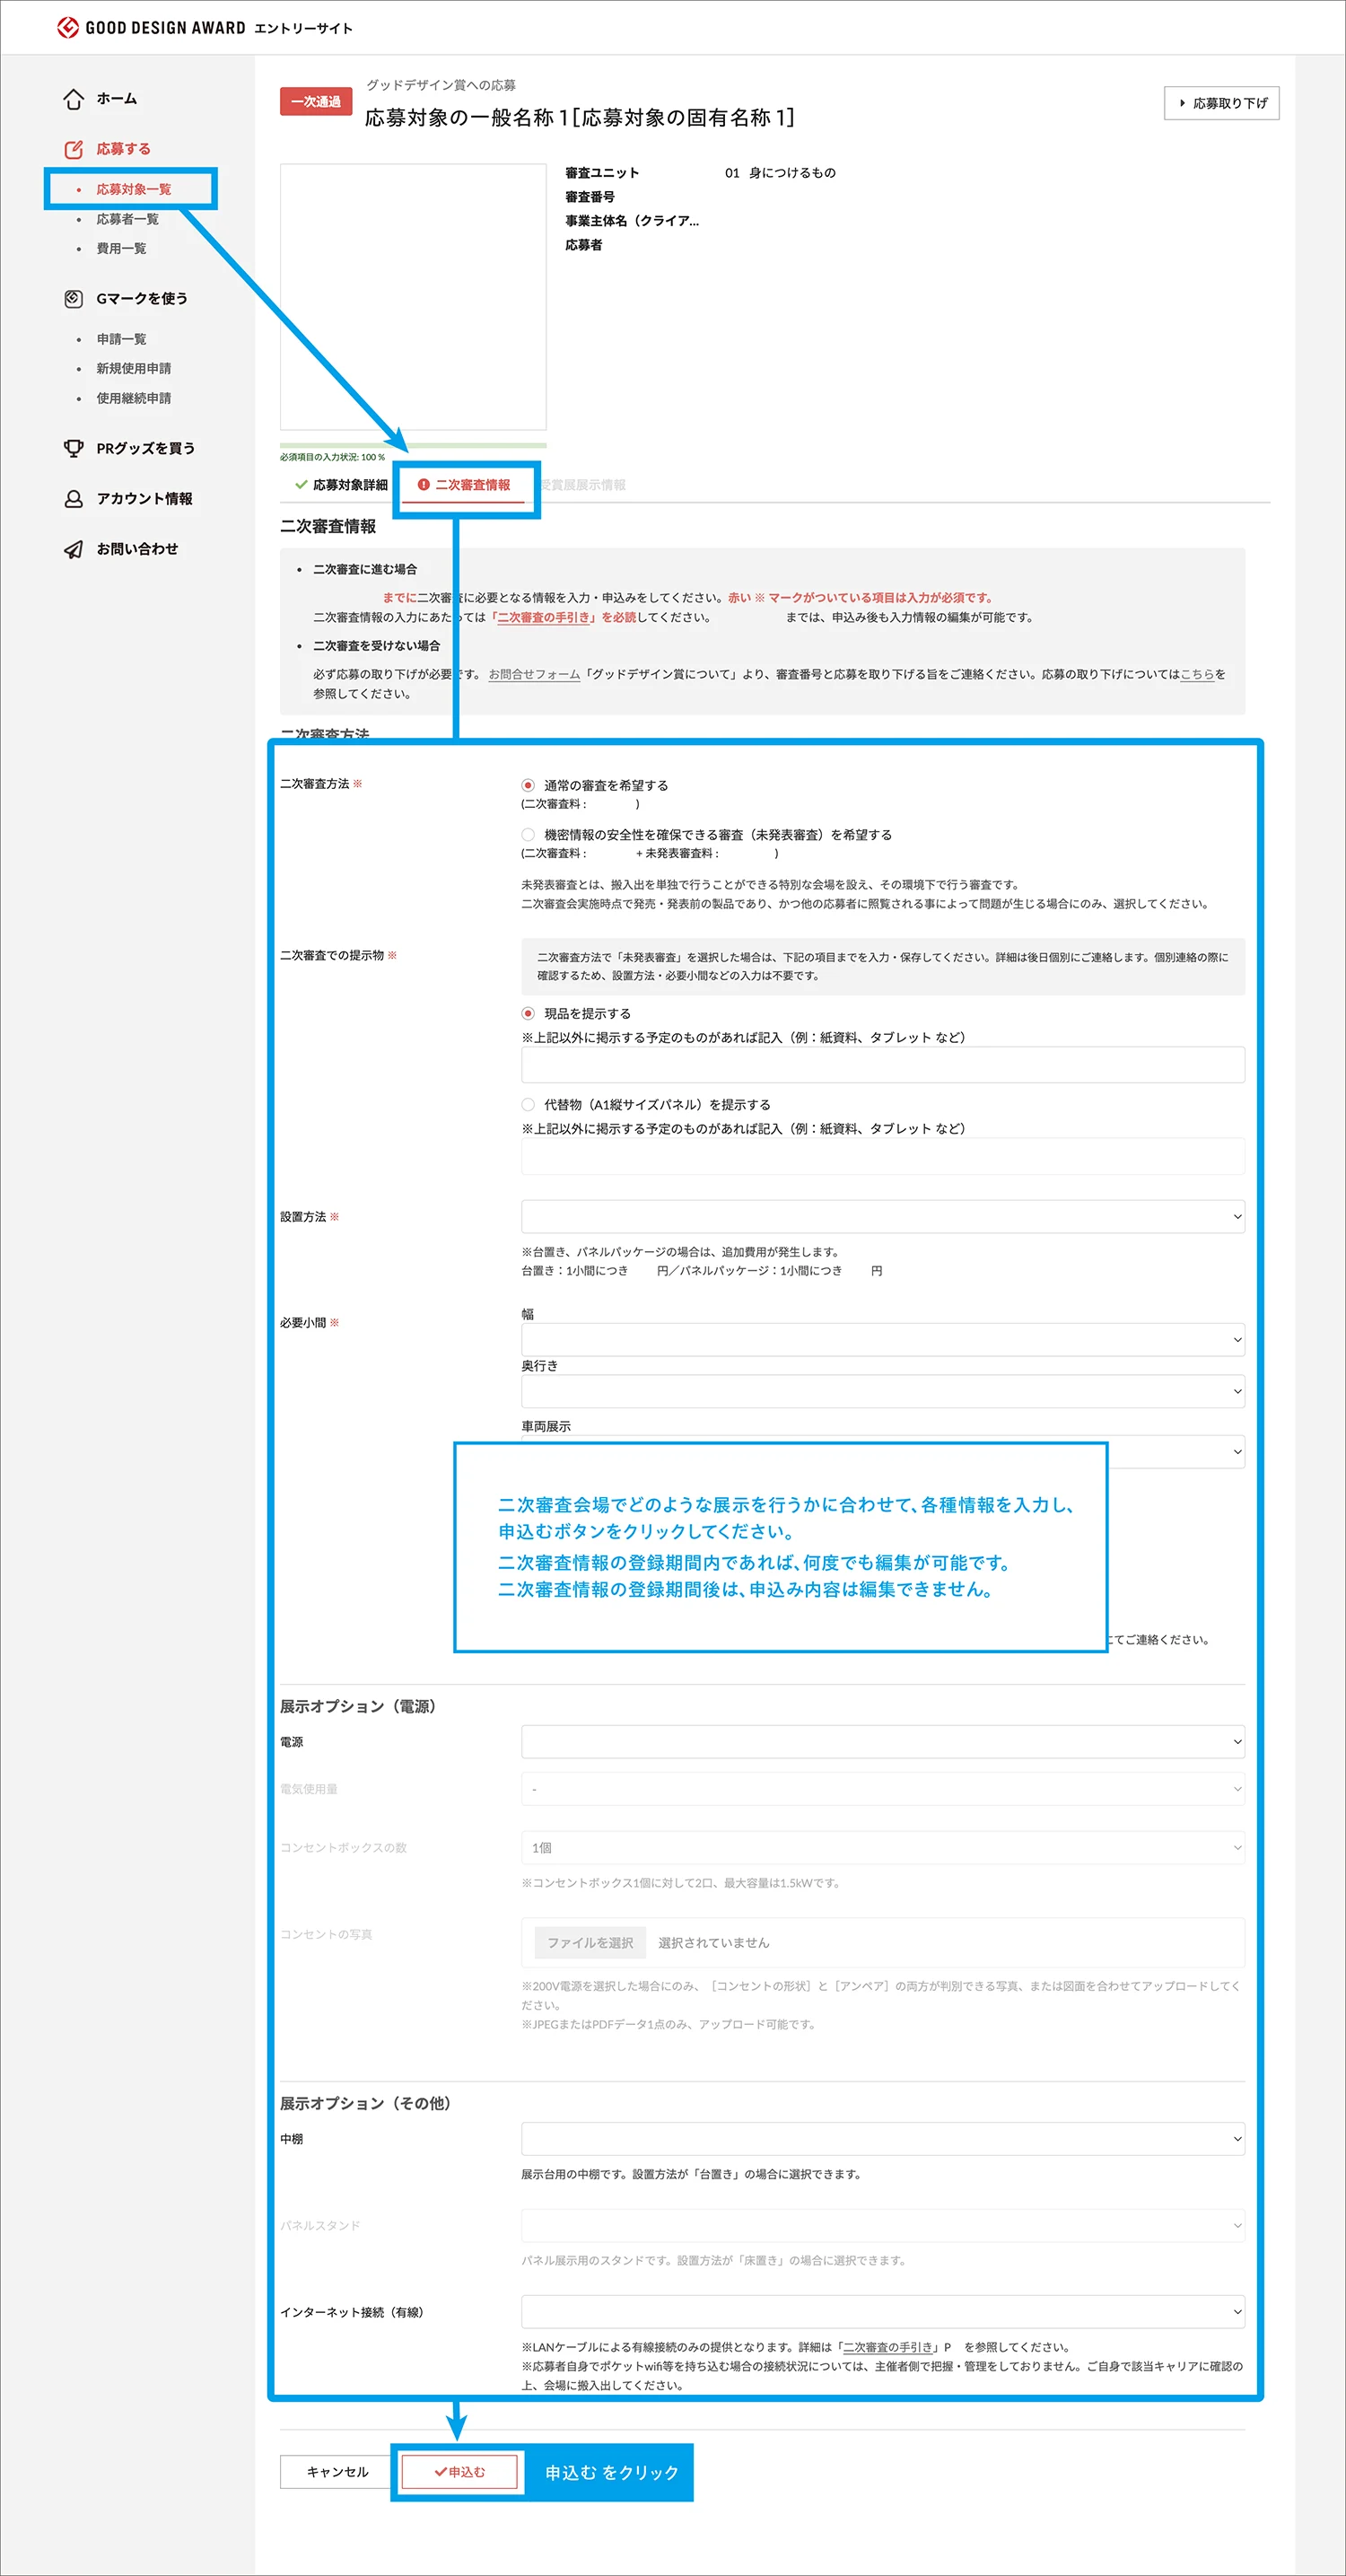Select 代替物（A1縦サイズパネル）radio button
The width and height of the screenshot is (1346, 2576).
[528, 1104]
